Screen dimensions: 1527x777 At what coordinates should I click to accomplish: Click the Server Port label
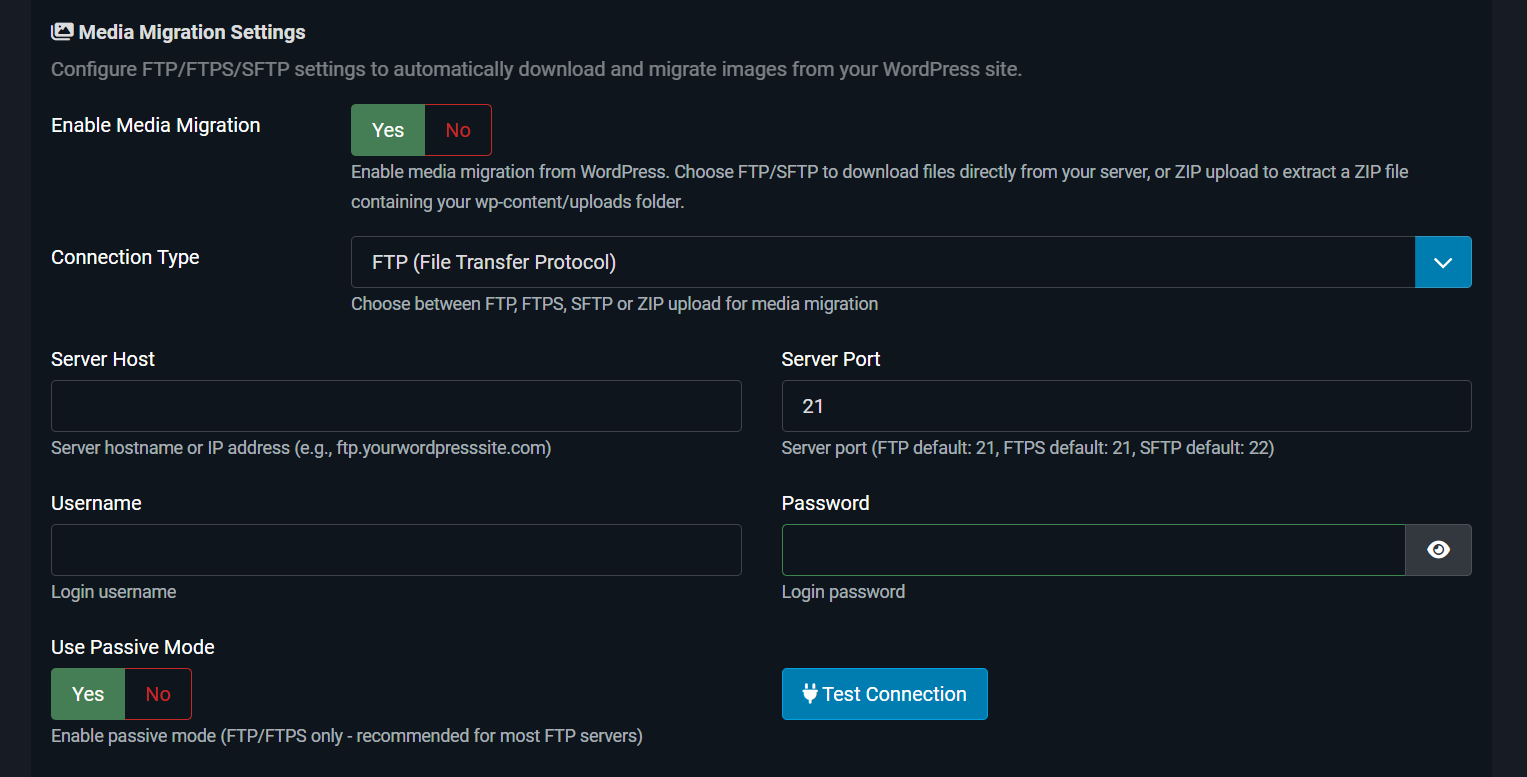pos(830,359)
